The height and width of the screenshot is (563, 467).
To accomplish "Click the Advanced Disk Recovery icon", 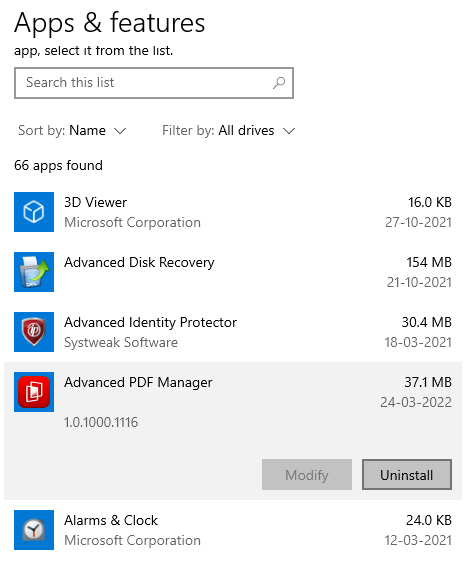I will (34, 272).
